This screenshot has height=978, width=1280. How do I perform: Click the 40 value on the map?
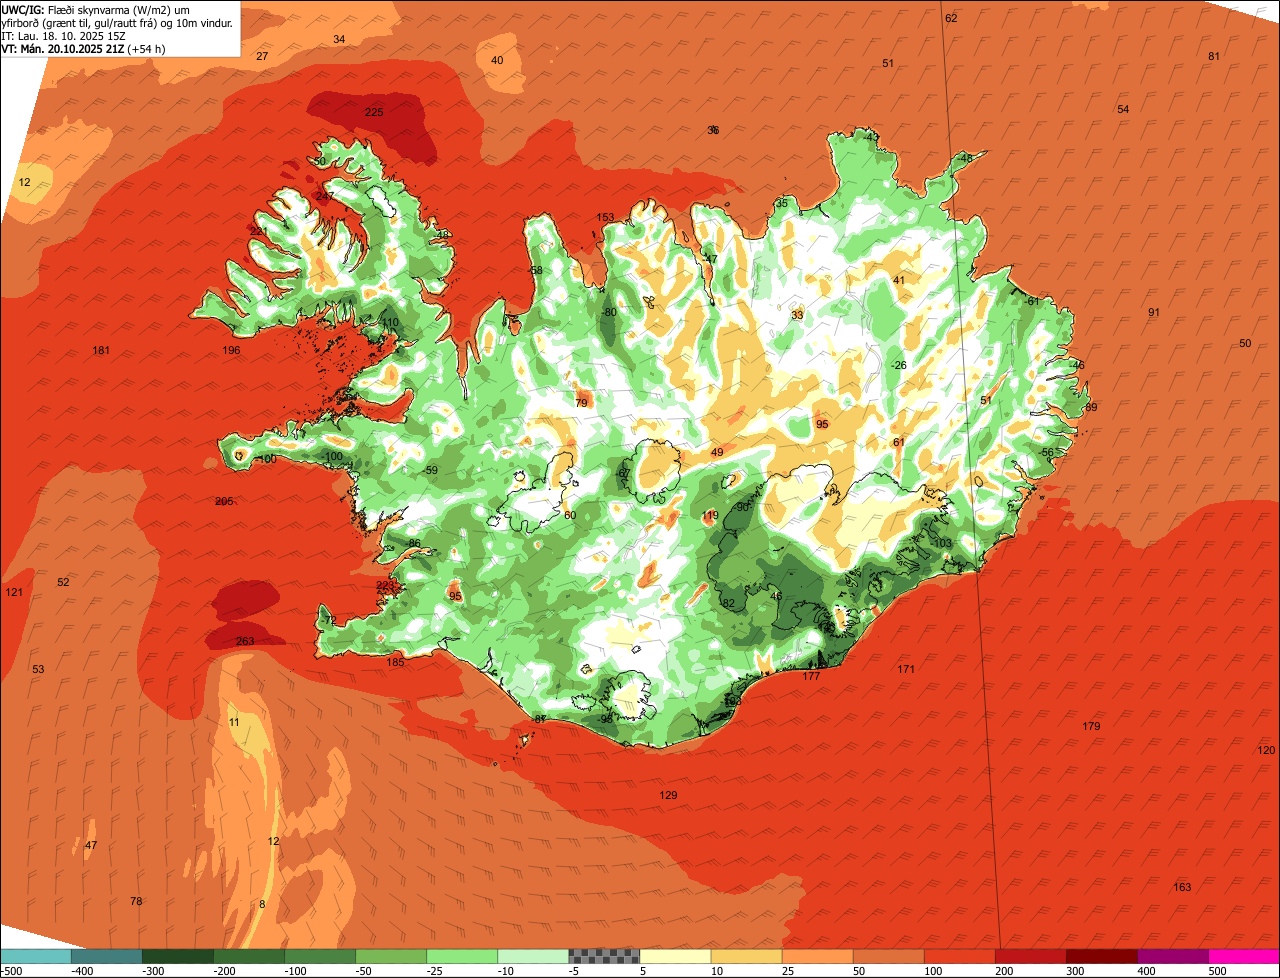tap(497, 60)
